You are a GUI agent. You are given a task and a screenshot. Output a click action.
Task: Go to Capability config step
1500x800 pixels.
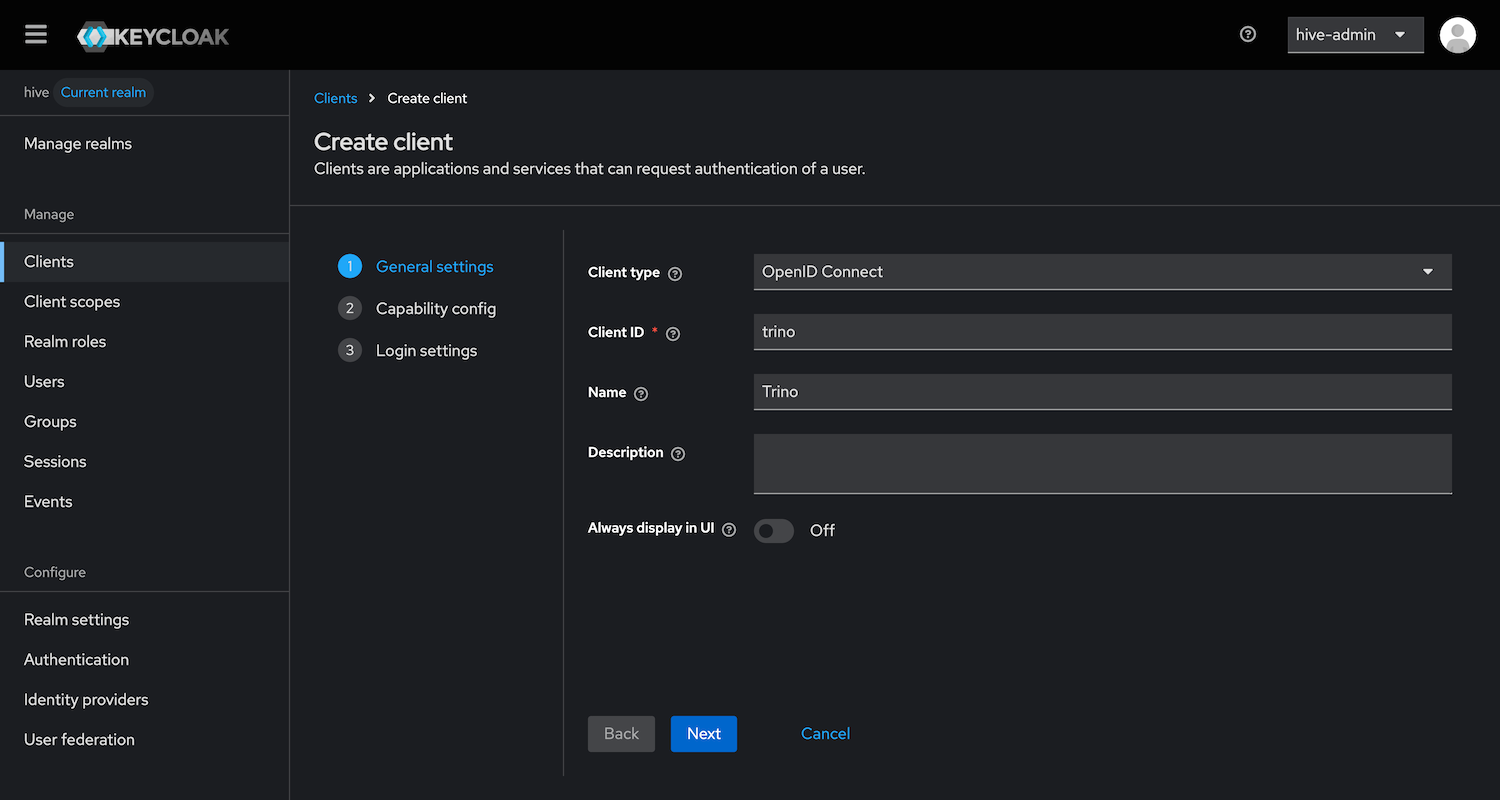click(435, 309)
